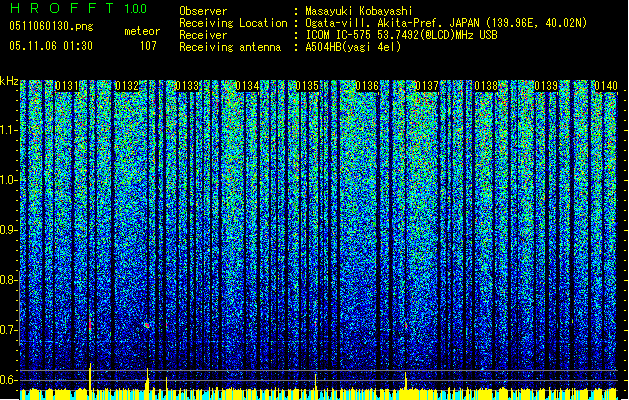The width and height of the screenshot is (629, 400).
Task: Click the 0136 time marker
Action: point(367,86)
